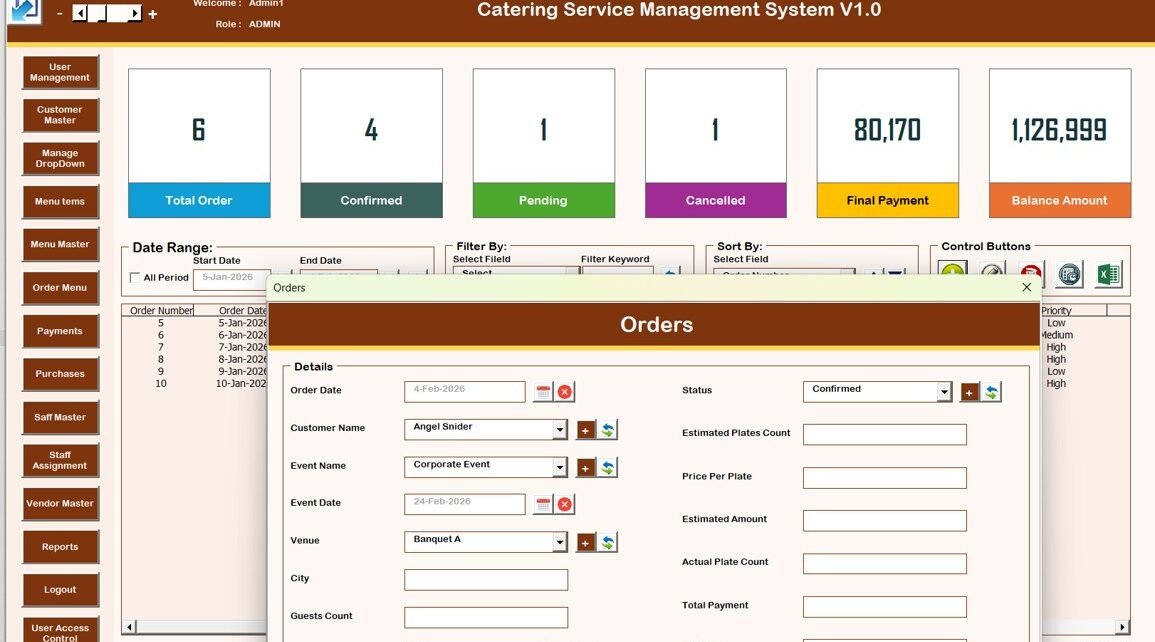
Task: Open the Reports page
Action: [60, 547]
